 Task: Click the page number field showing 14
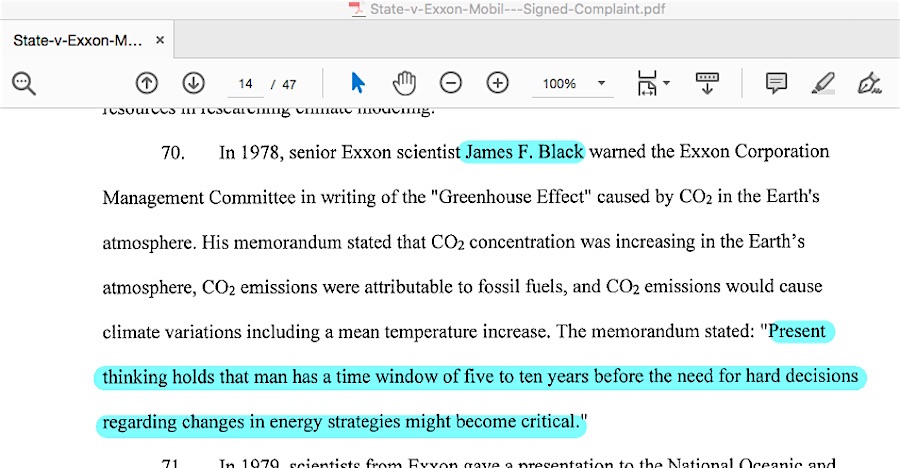pyautogui.click(x=247, y=84)
